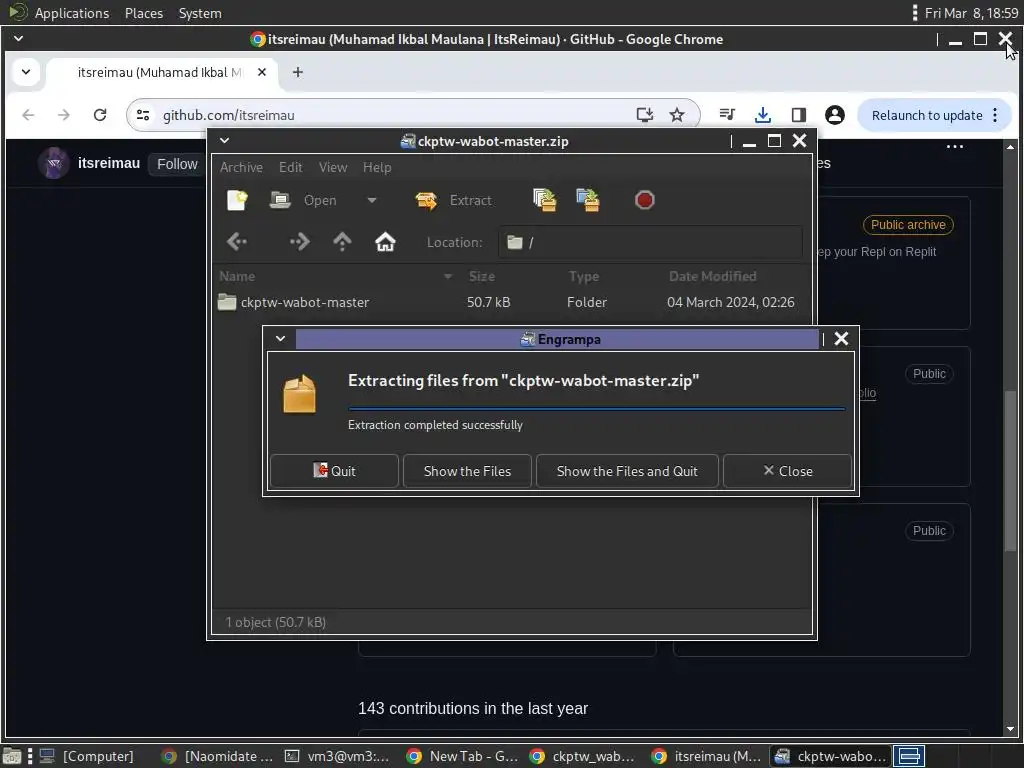This screenshot has height=768, width=1024.
Task: Click the Add Folder to archive icon
Action: point(588,200)
